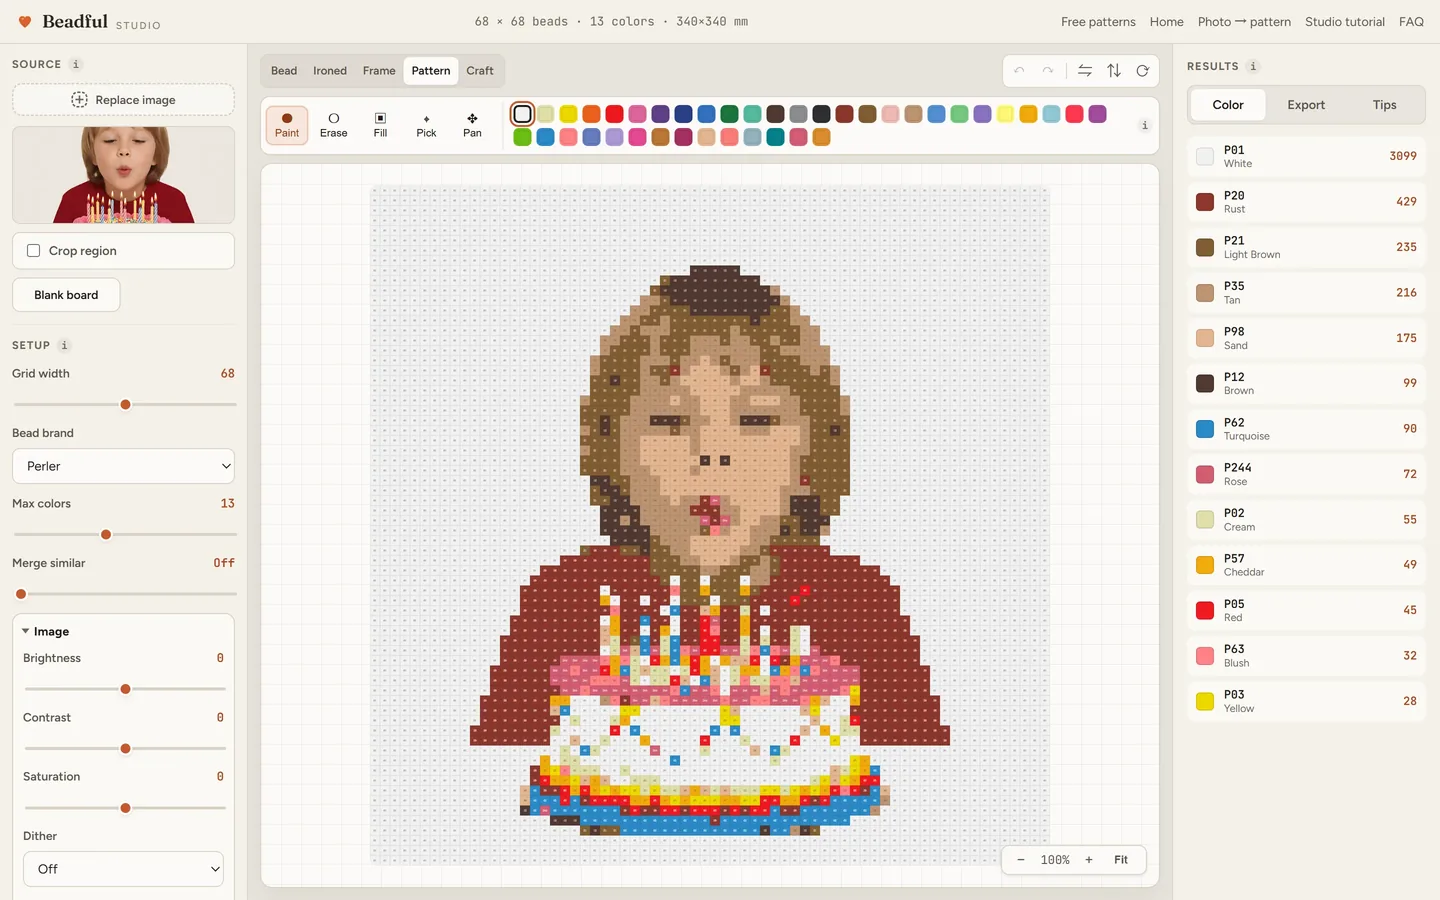Redo the last edit
The height and width of the screenshot is (900, 1440).
1048,71
